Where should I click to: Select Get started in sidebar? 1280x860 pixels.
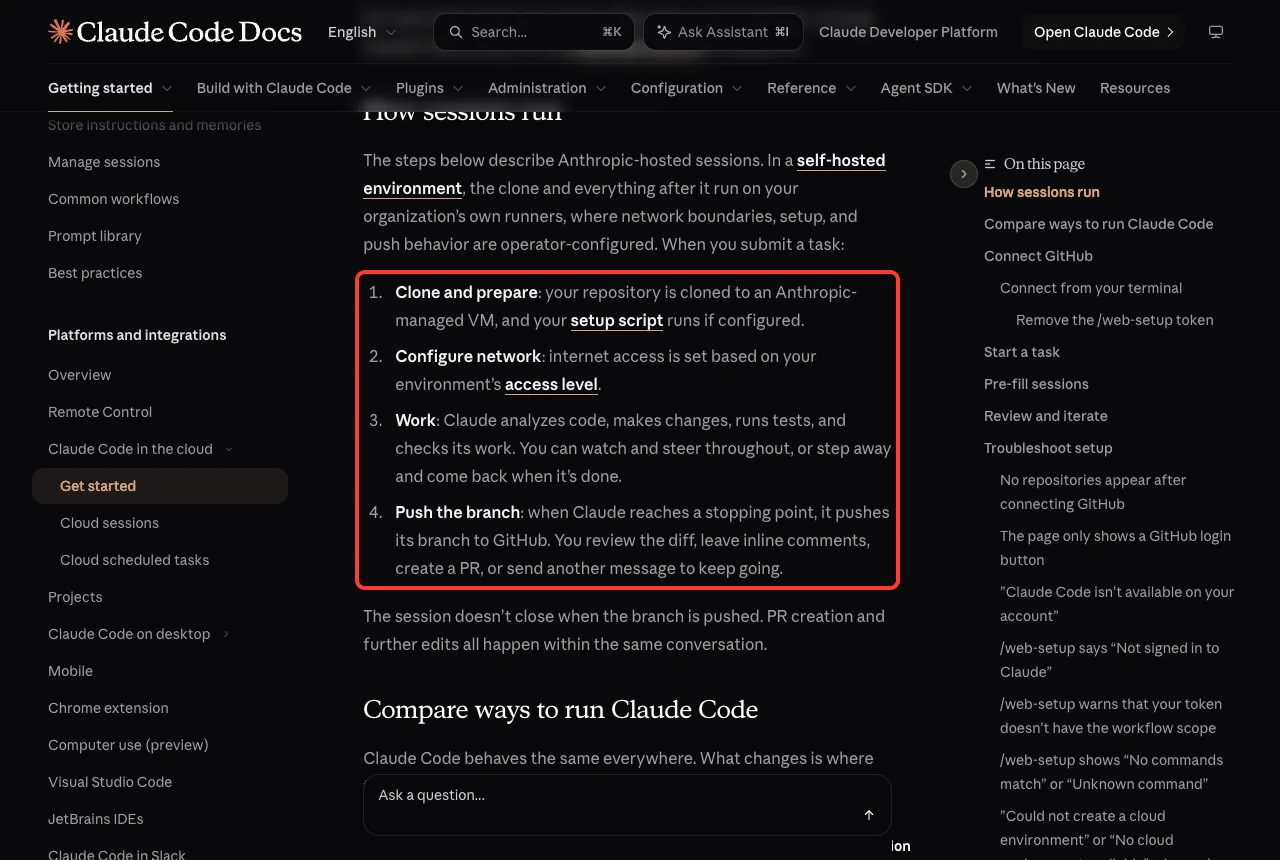coord(160,486)
